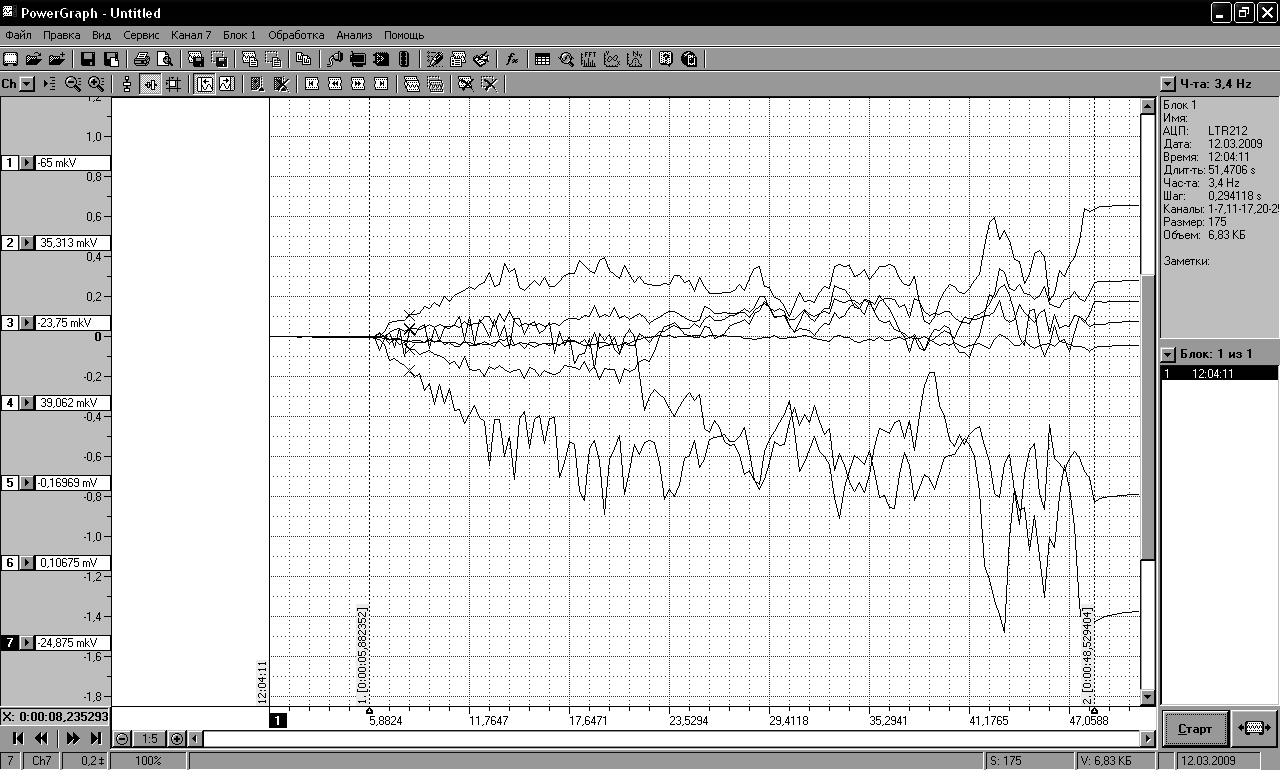
Task: Open the Ch dropdown arrow
Action: coord(27,84)
